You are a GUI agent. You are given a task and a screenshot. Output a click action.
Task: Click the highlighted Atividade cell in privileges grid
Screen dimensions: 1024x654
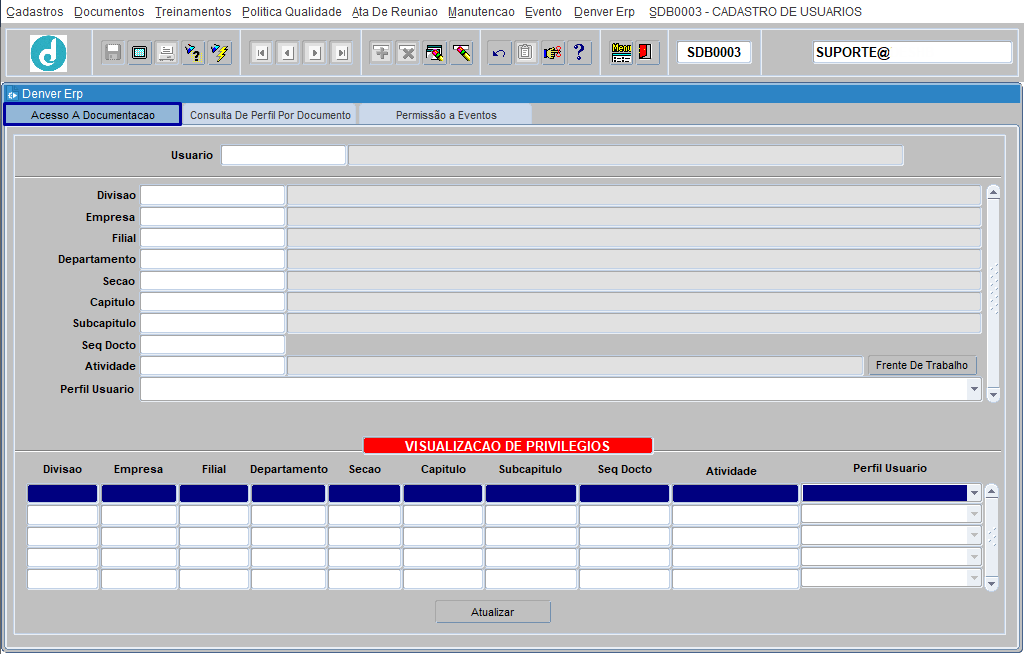coord(735,493)
